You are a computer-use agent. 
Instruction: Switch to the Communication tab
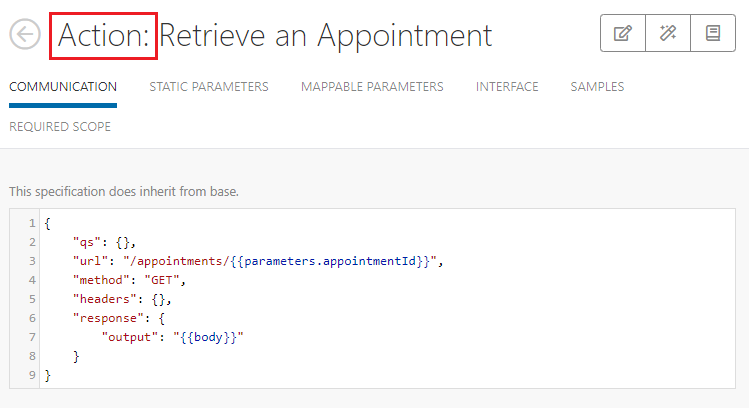pos(63,87)
